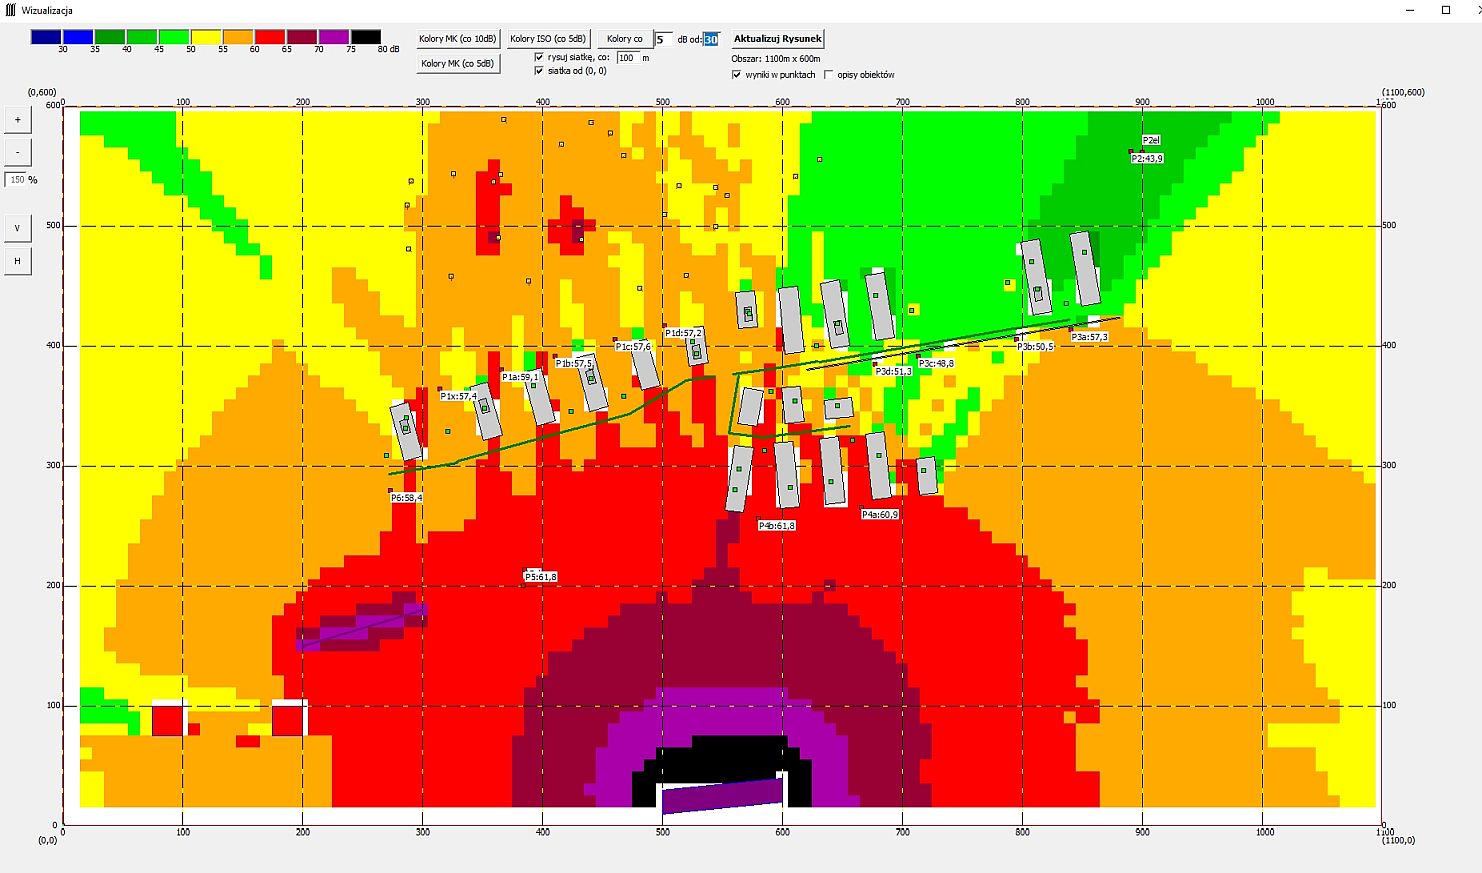
Task: Click the Wizualizacja window title icon
Action: [x=9, y=10]
